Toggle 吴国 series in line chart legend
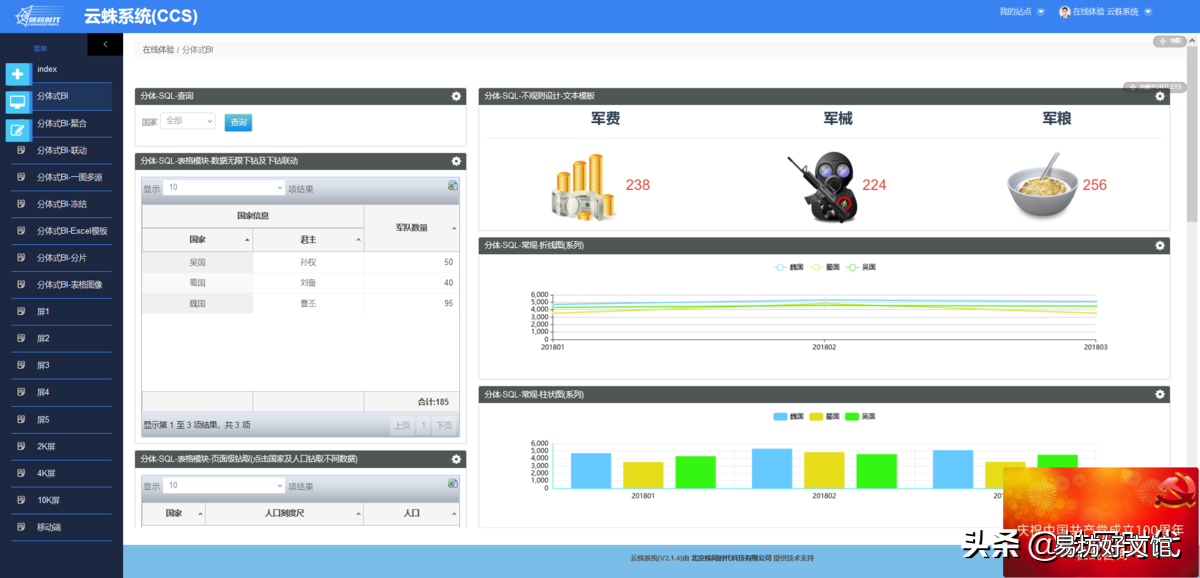This screenshot has height=578, width=1200. click(861, 267)
